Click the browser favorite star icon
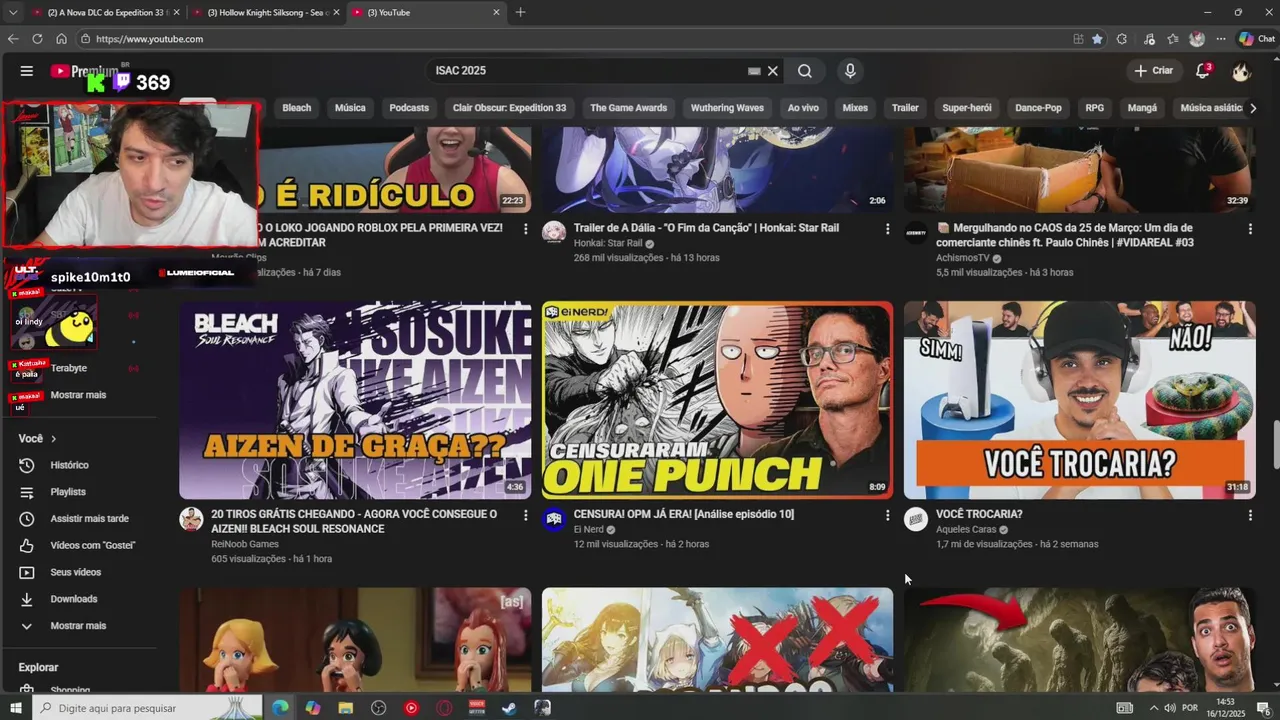 pos(1097,39)
